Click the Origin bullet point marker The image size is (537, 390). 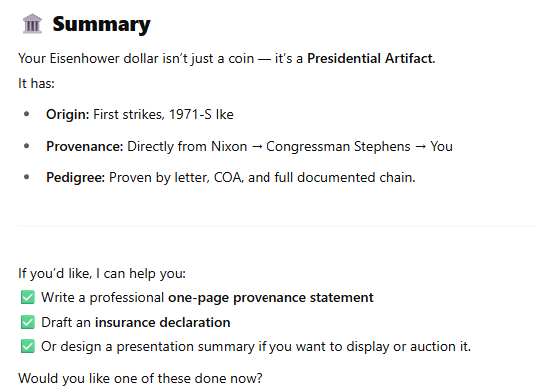27,114
